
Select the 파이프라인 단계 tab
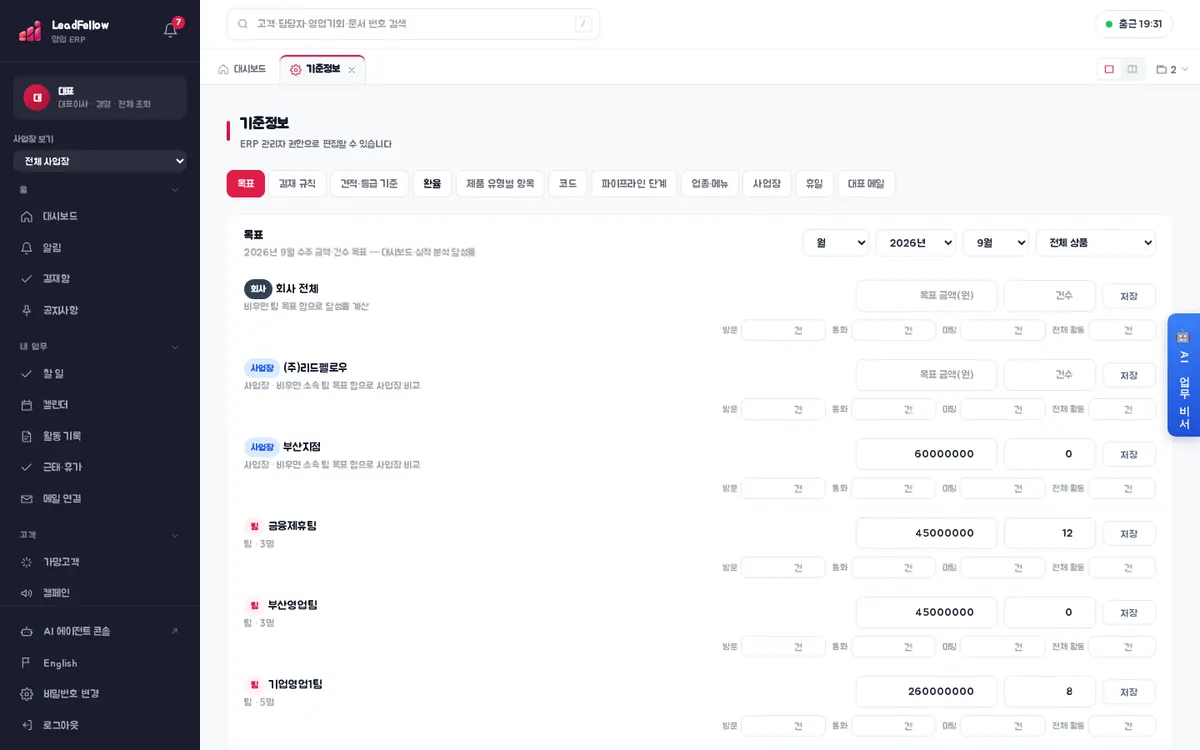pos(634,184)
